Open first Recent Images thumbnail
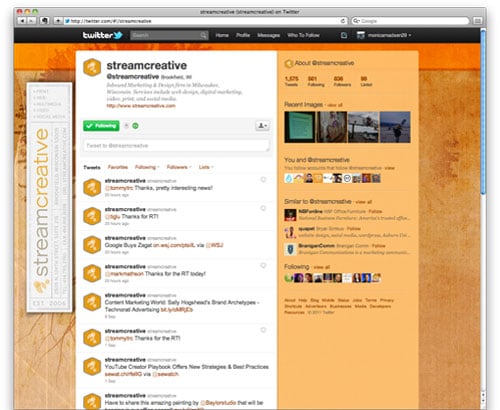The height and width of the screenshot is (410, 500). (300, 127)
